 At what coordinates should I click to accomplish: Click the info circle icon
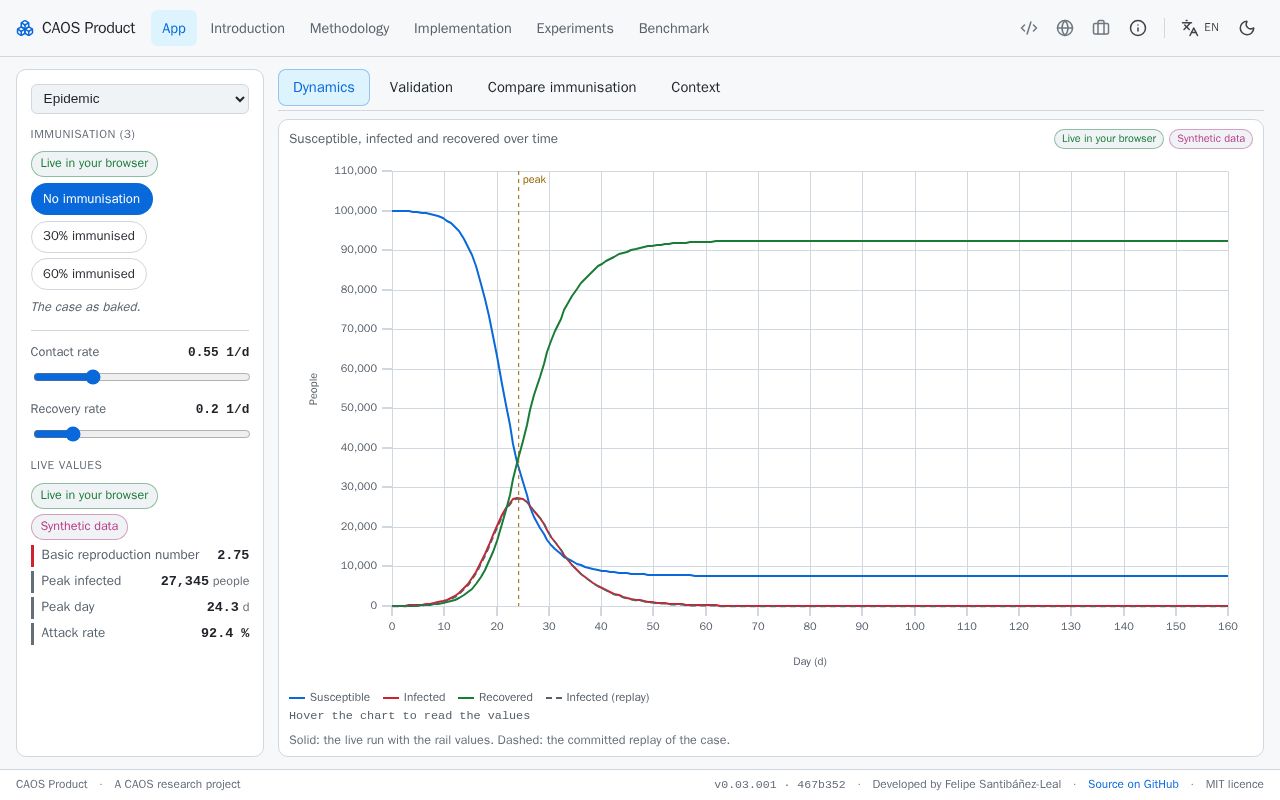(1138, 28)
